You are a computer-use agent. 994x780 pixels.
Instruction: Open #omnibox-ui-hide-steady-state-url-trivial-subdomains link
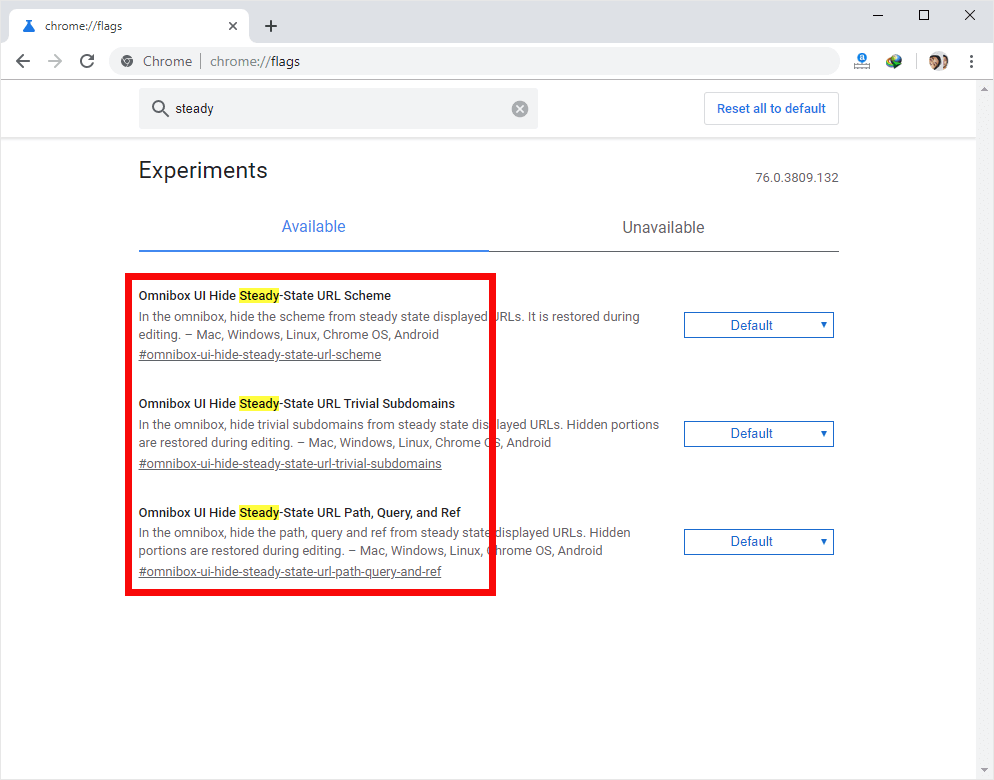point(290,464)
